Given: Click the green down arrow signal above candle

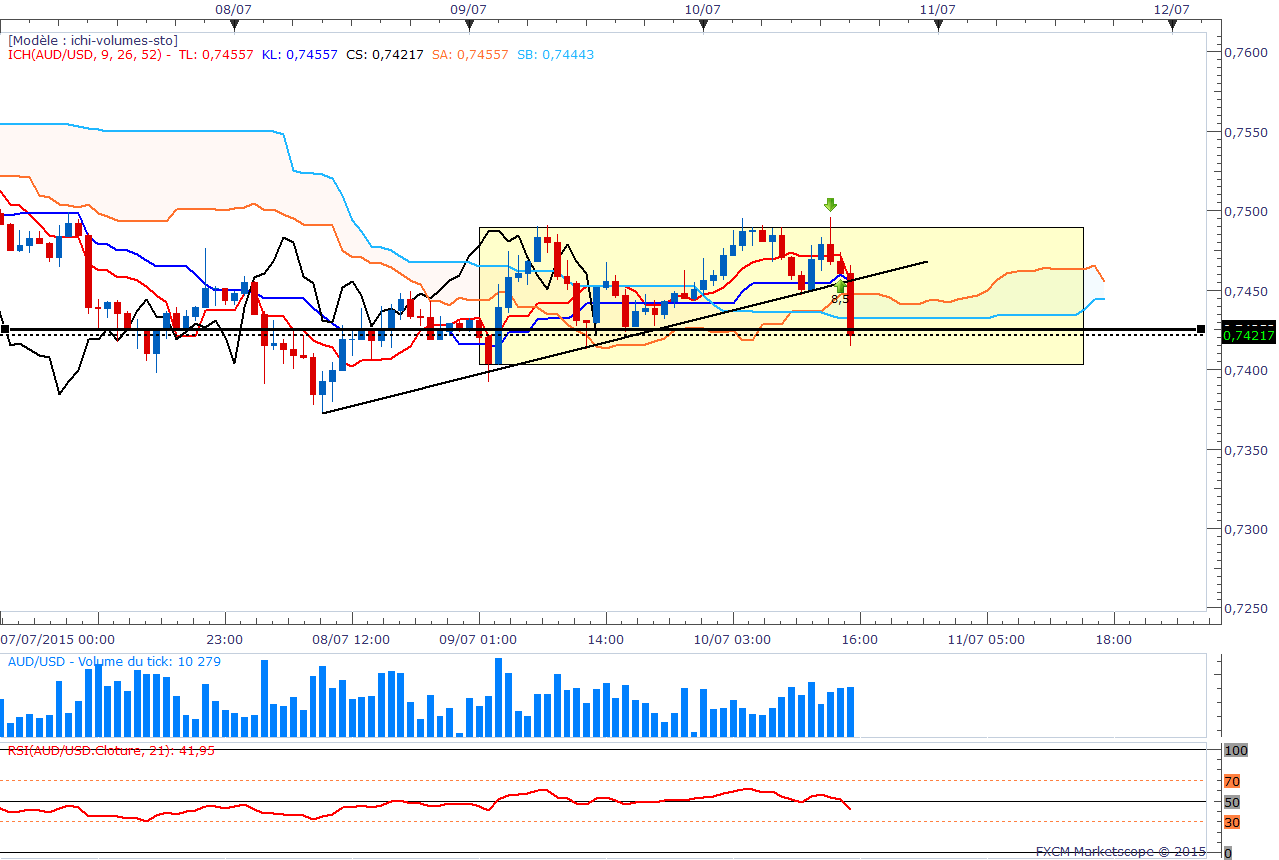Looking at the screenshot, I should point(830,205).
